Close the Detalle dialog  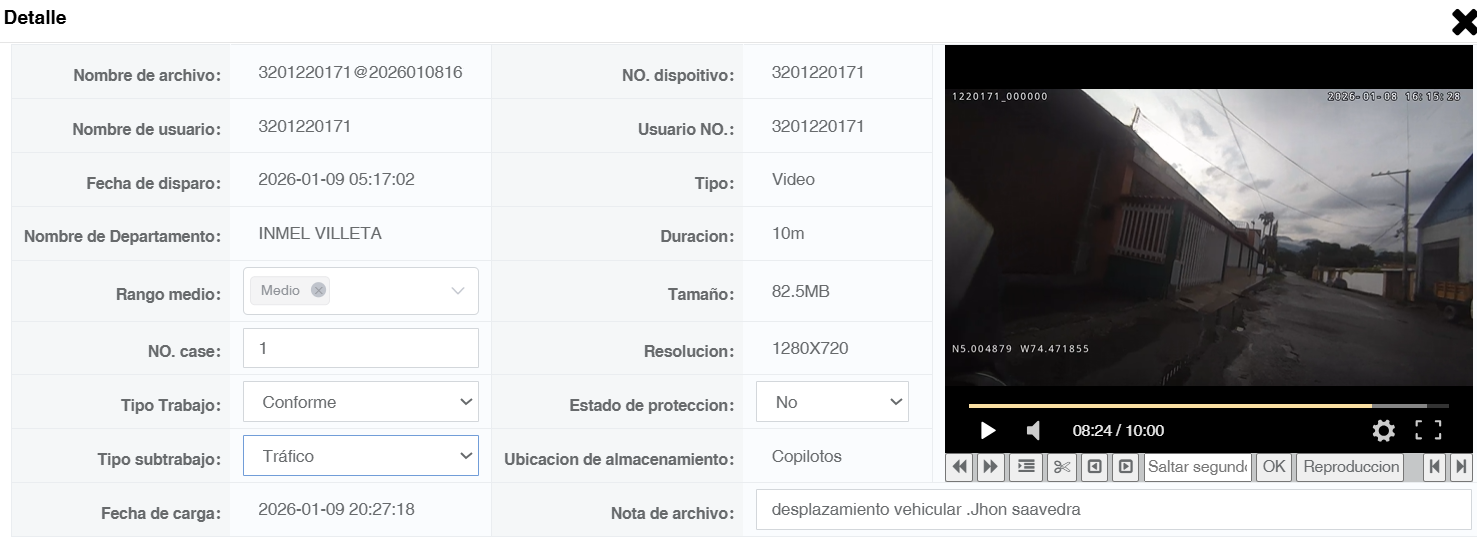click(1464, 21)
